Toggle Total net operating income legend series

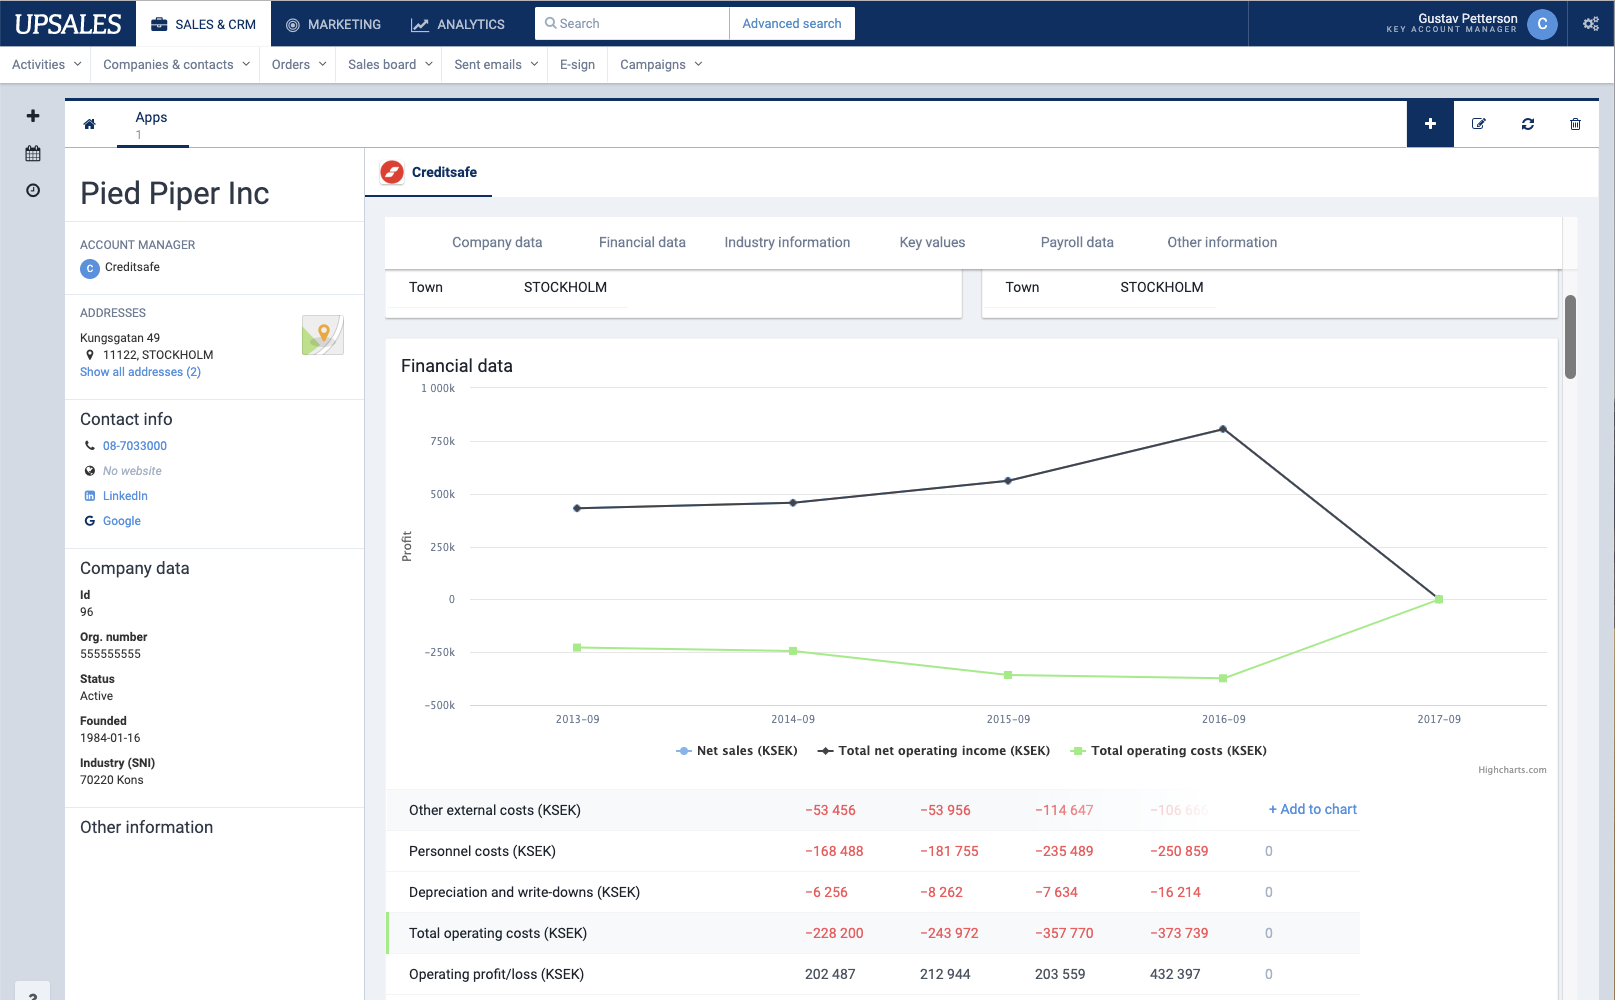coord(934,751)
